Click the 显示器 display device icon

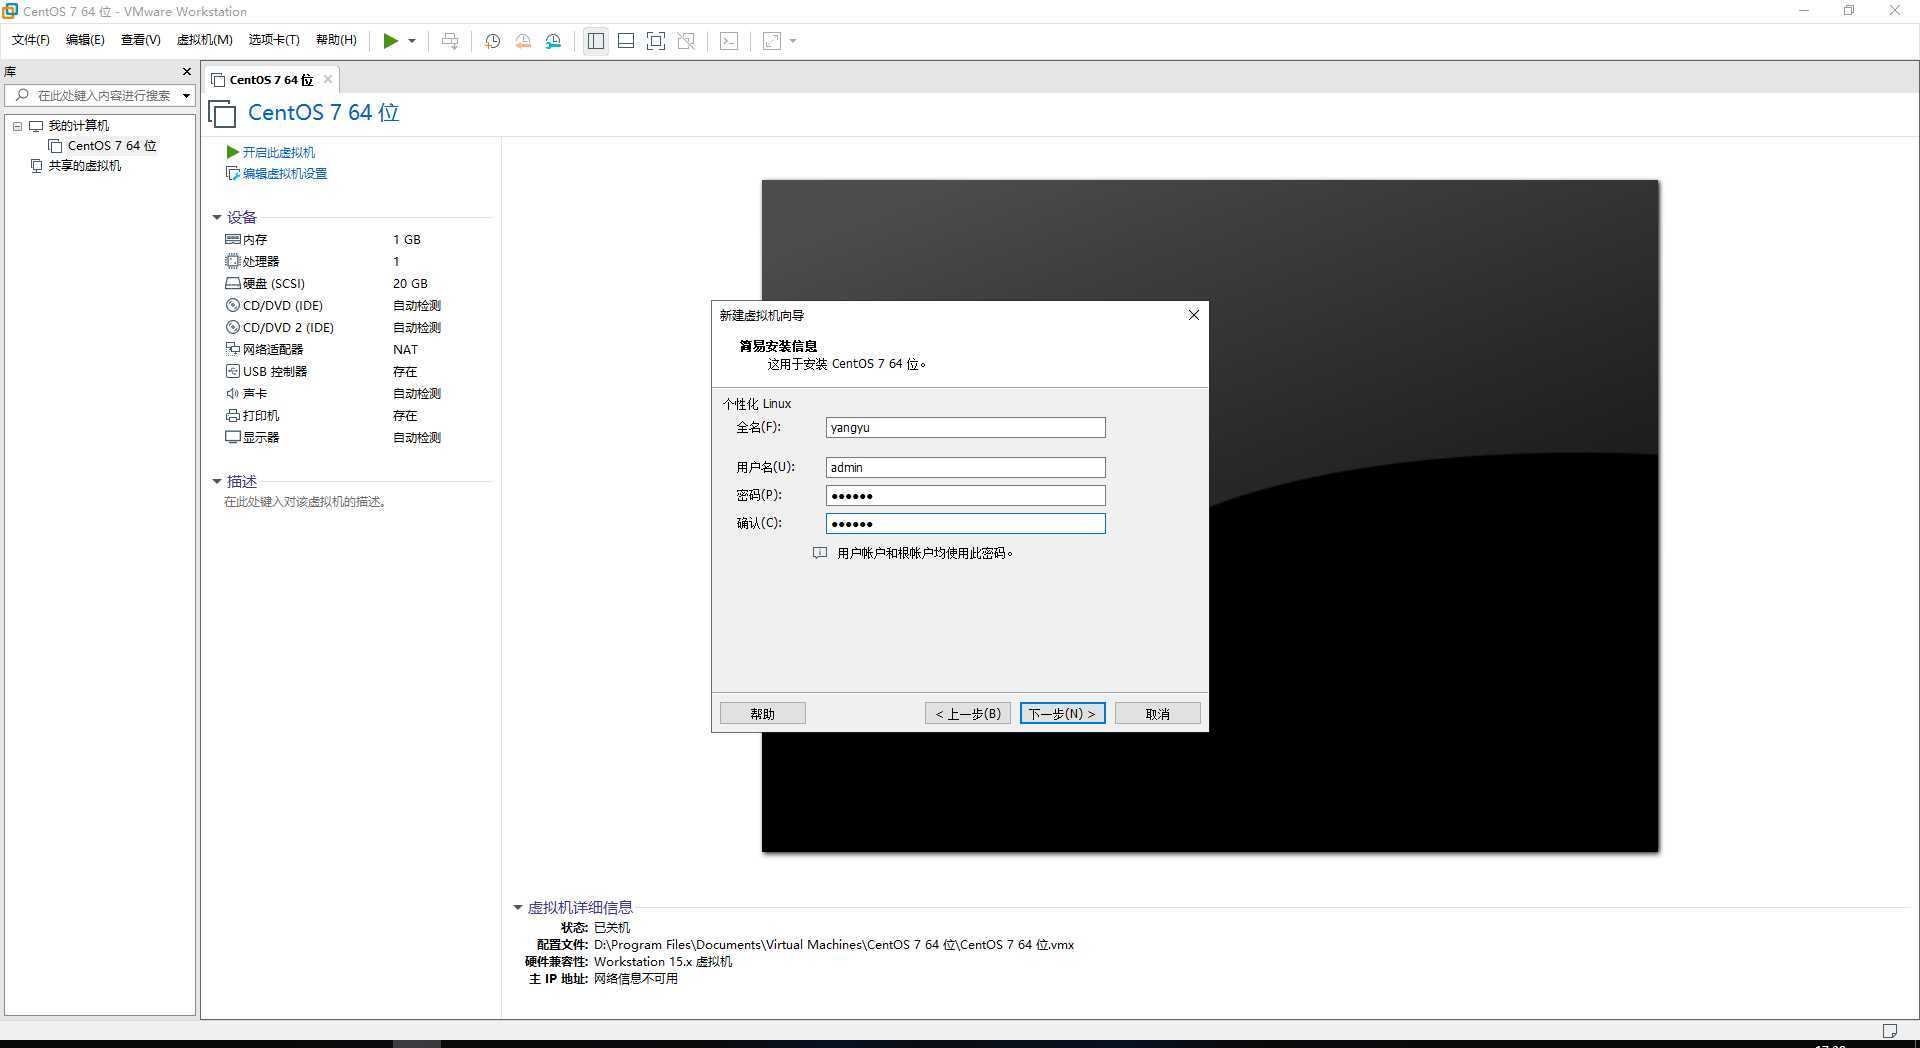(232, 438)
